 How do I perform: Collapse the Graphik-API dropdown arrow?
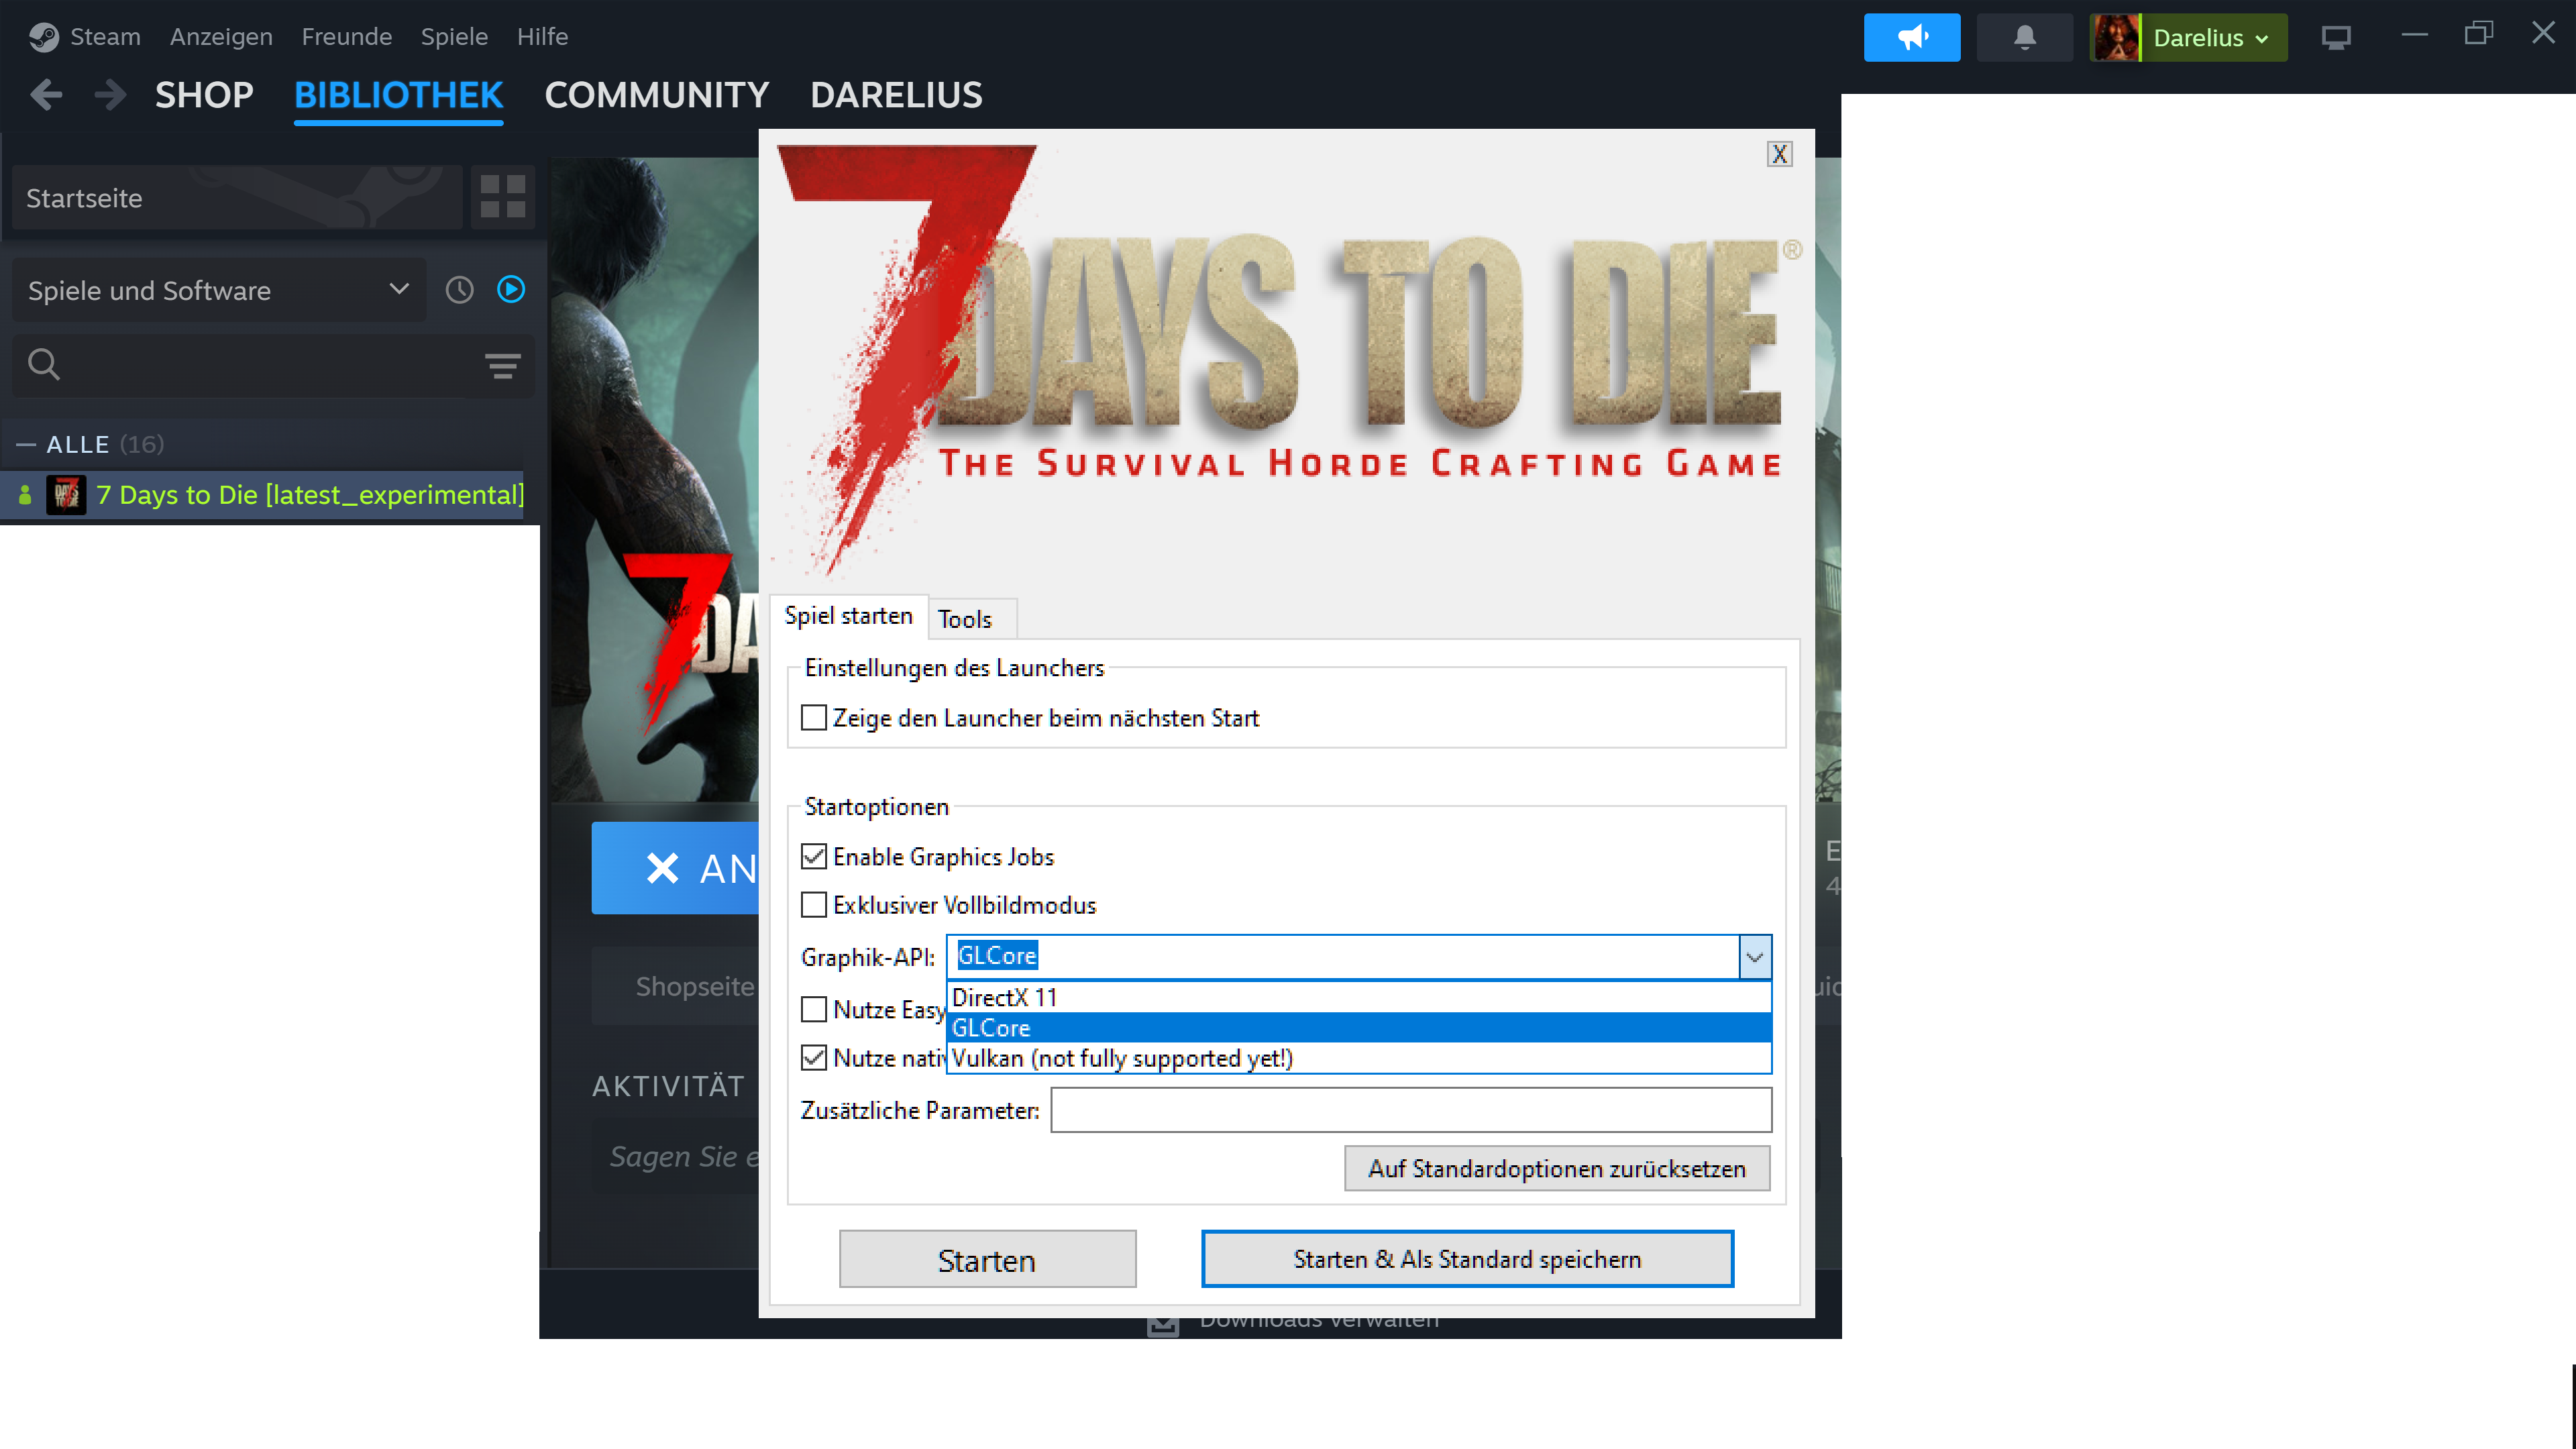point(1754,957)
